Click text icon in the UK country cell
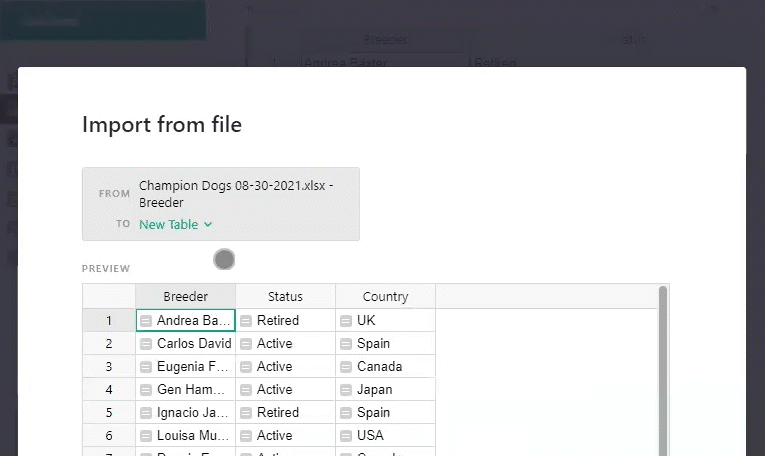This screenshot has height=456, width=765. pyautogui.click(x=346, y=321)
